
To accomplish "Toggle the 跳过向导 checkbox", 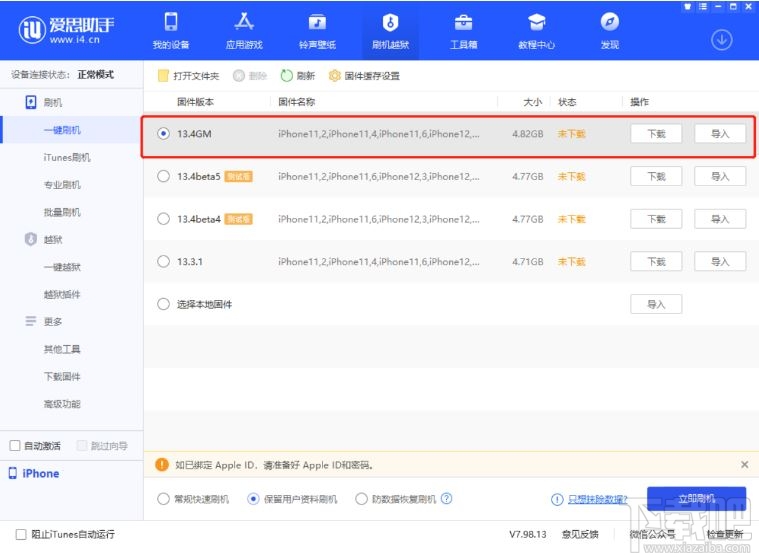I will click(x=82, y=445).
